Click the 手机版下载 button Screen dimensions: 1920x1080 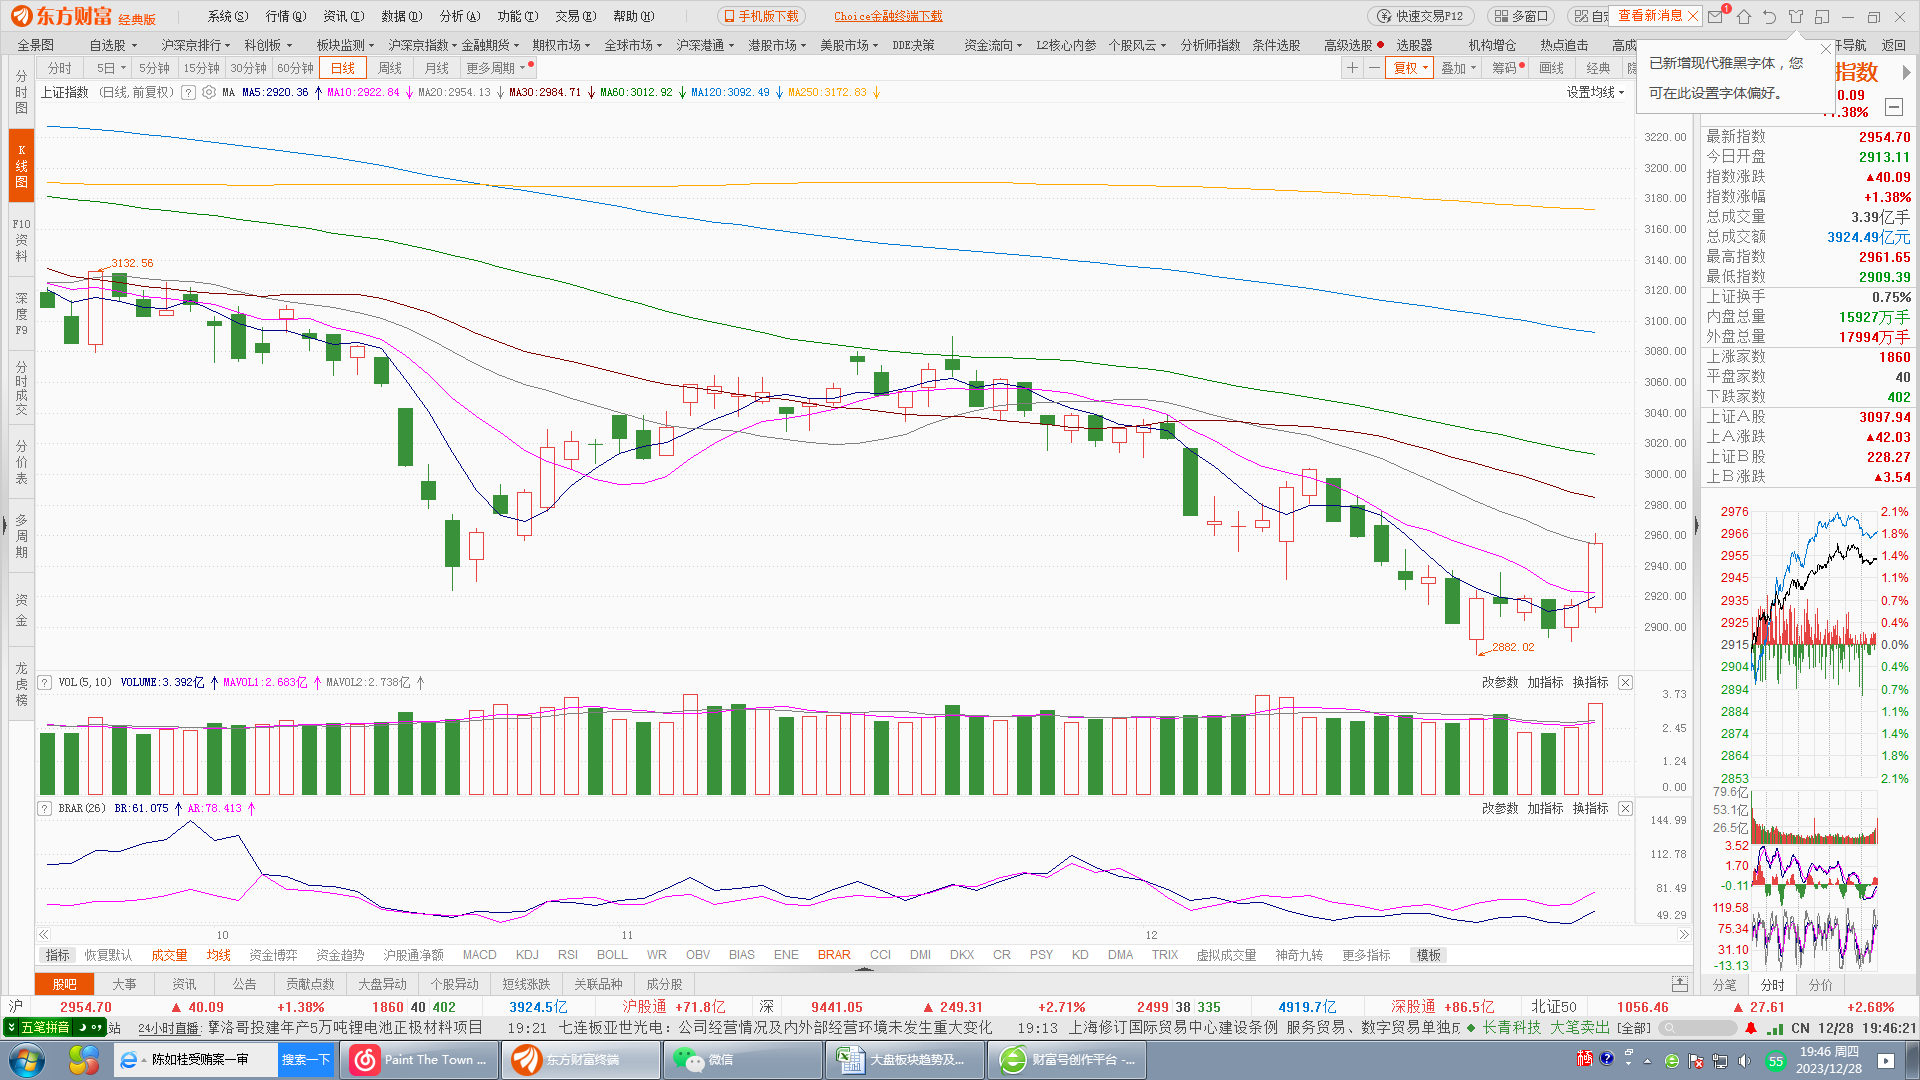761,16
